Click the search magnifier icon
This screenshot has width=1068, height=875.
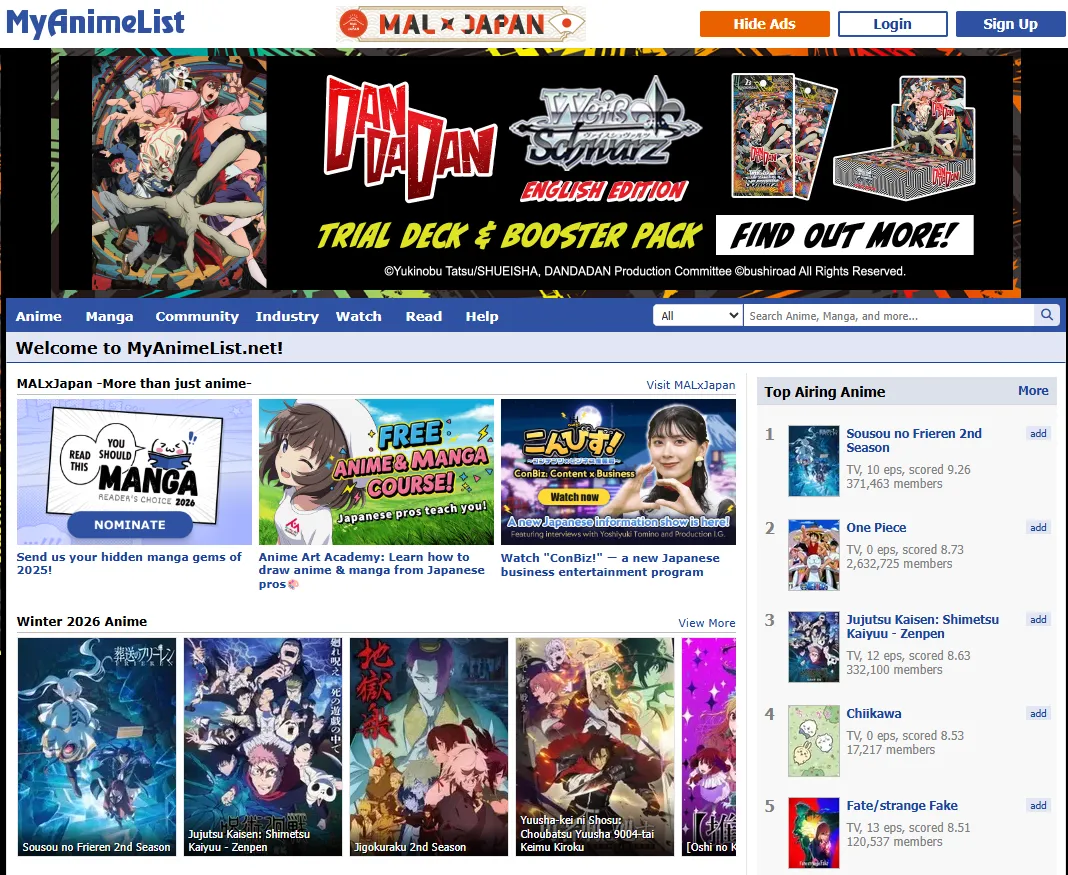(1047, 316)
